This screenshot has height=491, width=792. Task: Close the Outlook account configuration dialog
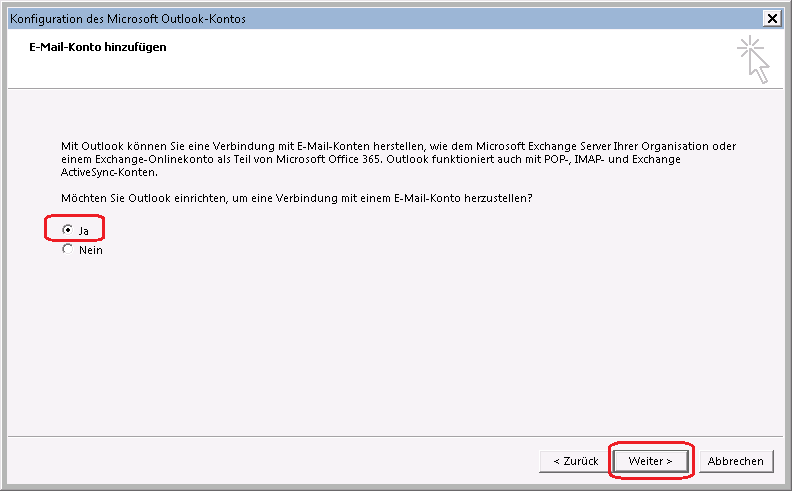[x=772, y=19]
